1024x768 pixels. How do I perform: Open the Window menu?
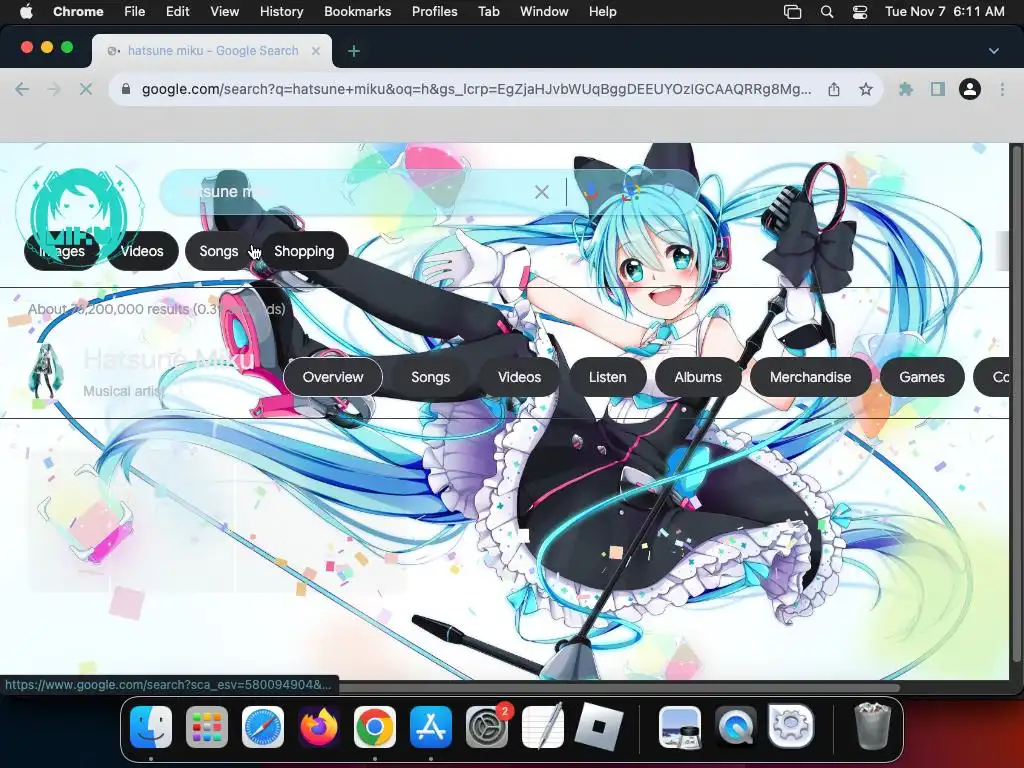click(544, 12)
